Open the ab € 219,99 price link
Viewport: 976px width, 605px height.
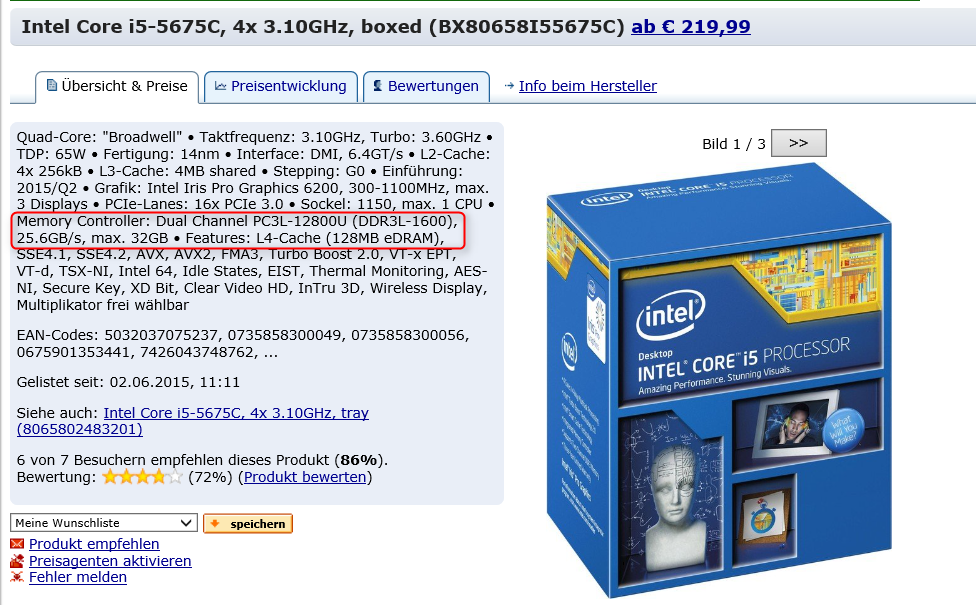pos(691,27)
